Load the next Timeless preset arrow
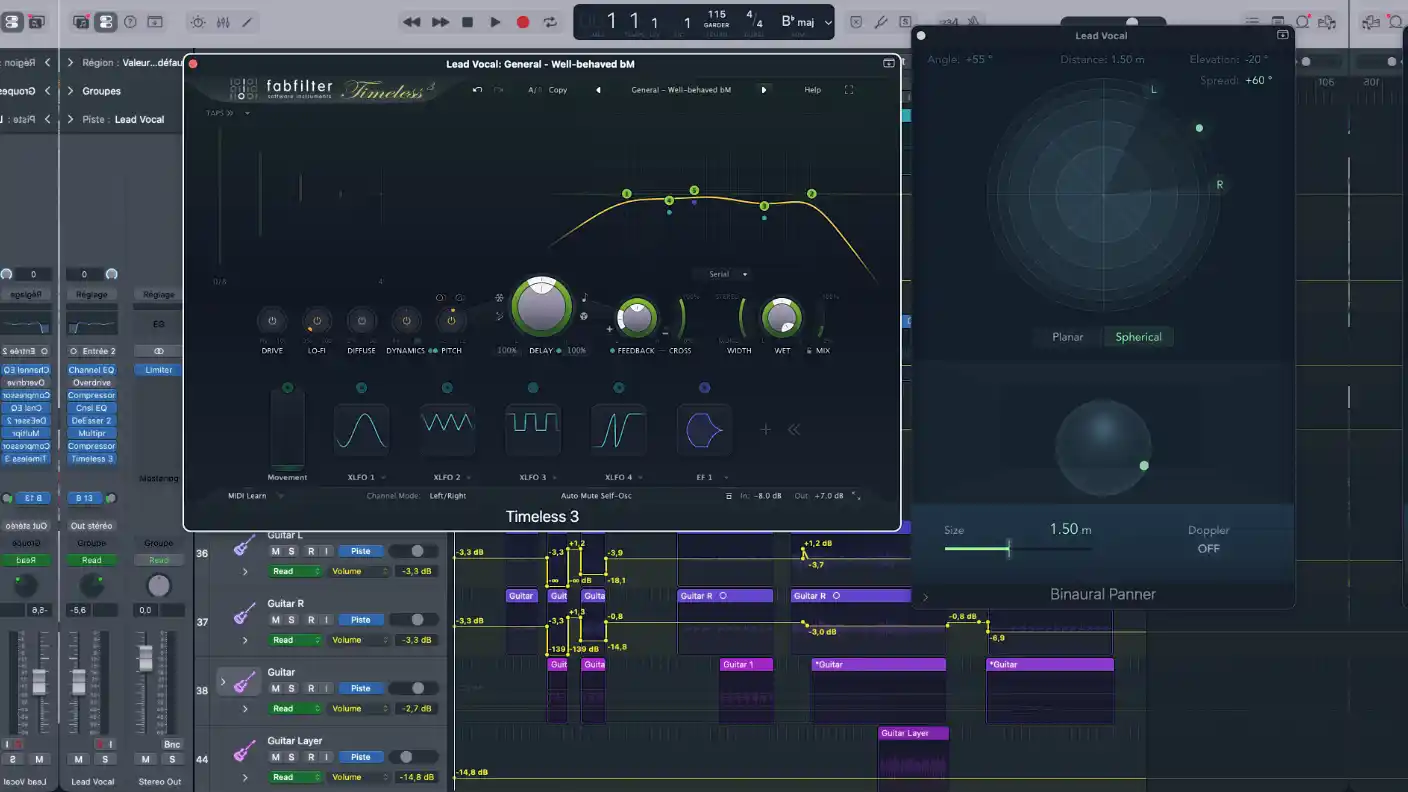Viewport: 1408px width, 792px height. tap(764, 90)
